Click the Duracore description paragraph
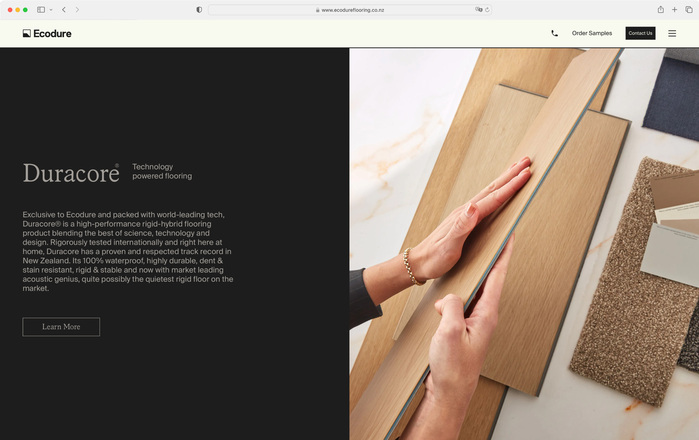This screenshot has height=440, width=699. coord(128,251)
